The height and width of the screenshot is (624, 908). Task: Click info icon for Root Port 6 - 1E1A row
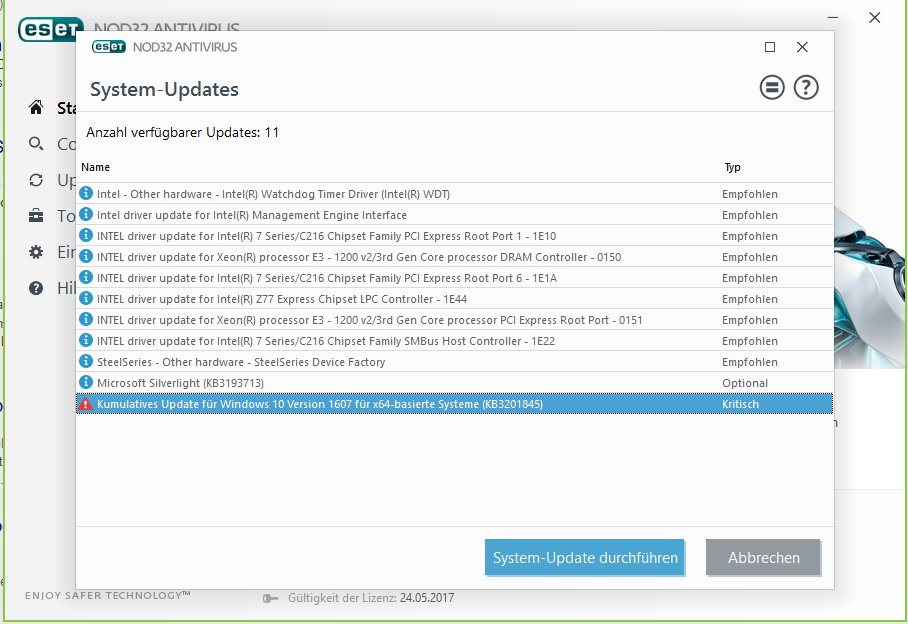(86, 277)
